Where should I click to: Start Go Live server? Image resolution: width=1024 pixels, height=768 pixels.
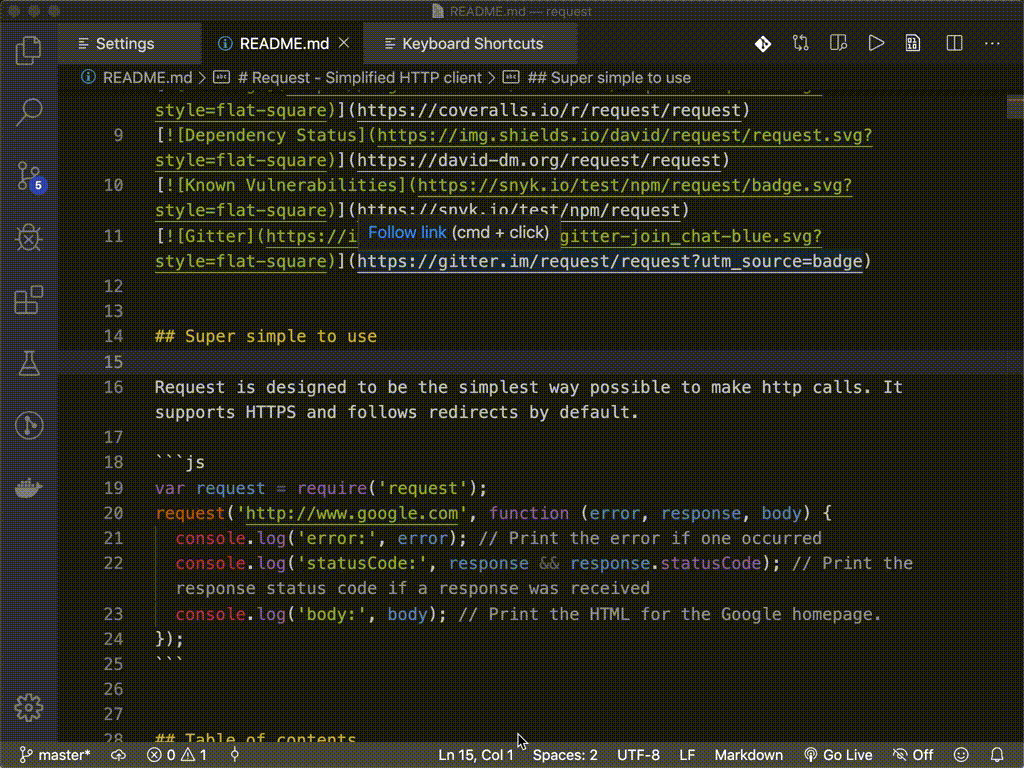click(839, 755)
